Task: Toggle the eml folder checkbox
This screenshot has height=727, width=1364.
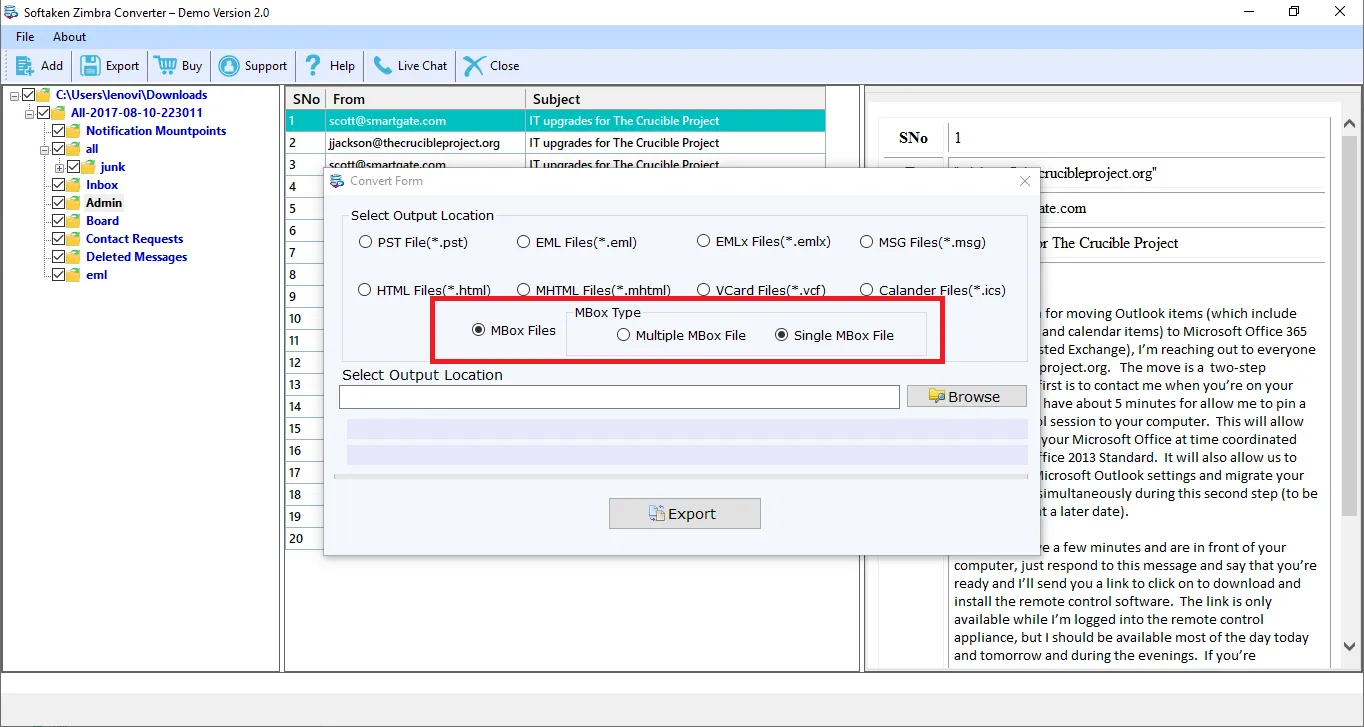Action: [x=59, y=275]
